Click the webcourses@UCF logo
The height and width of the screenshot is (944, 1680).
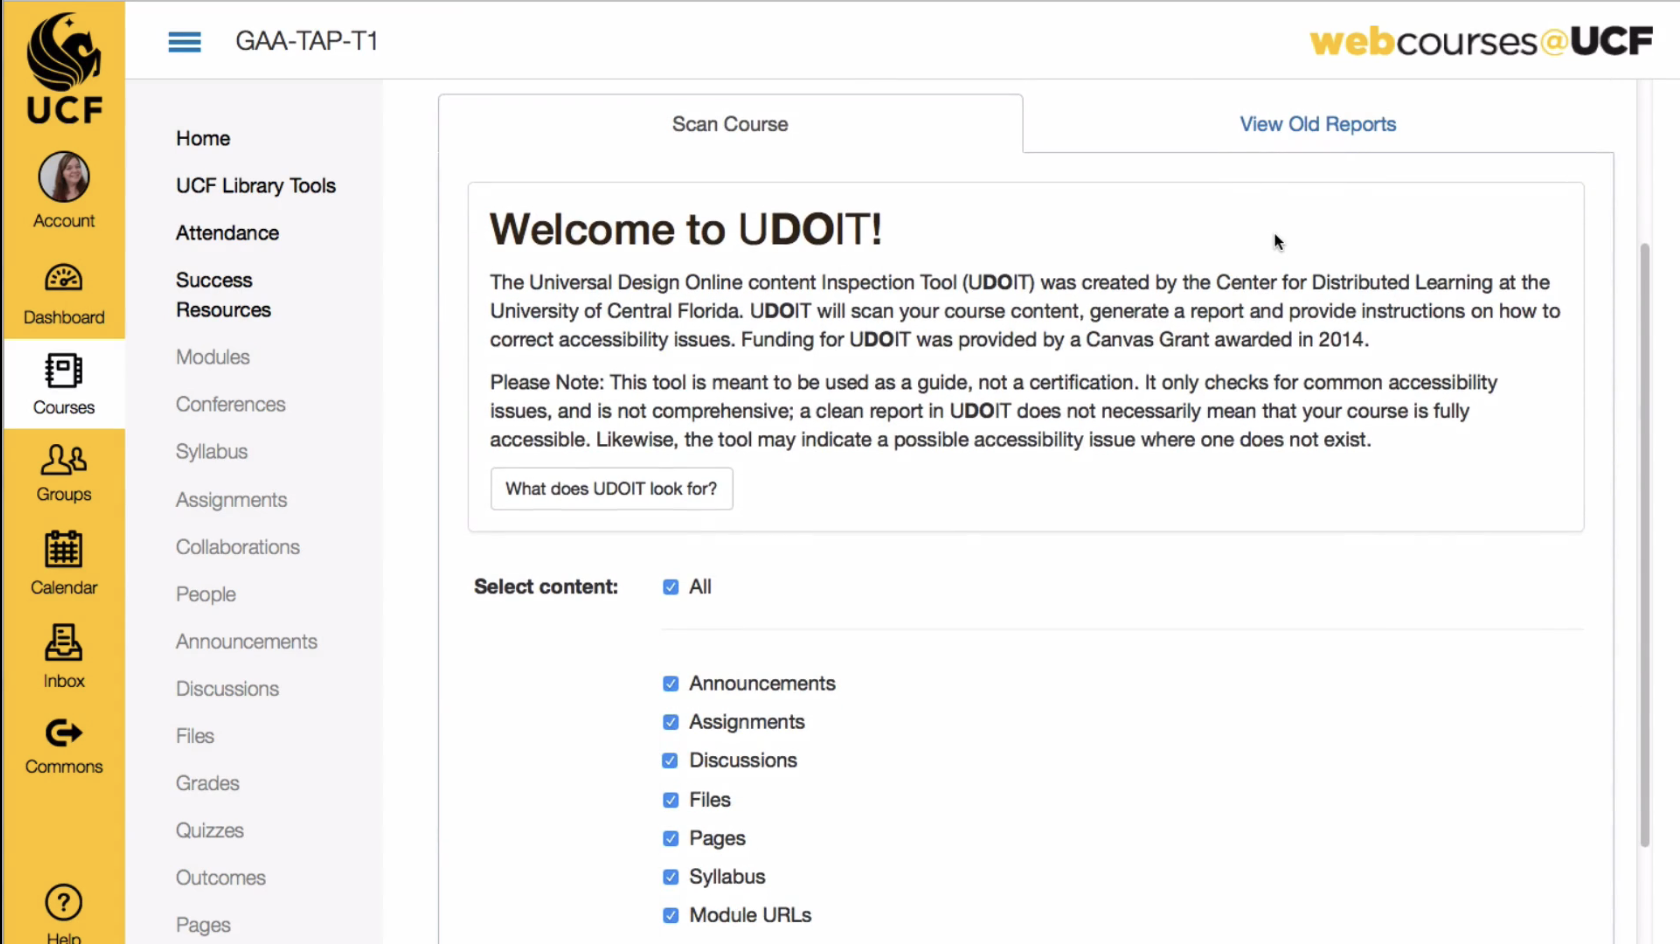point(1480,41)
